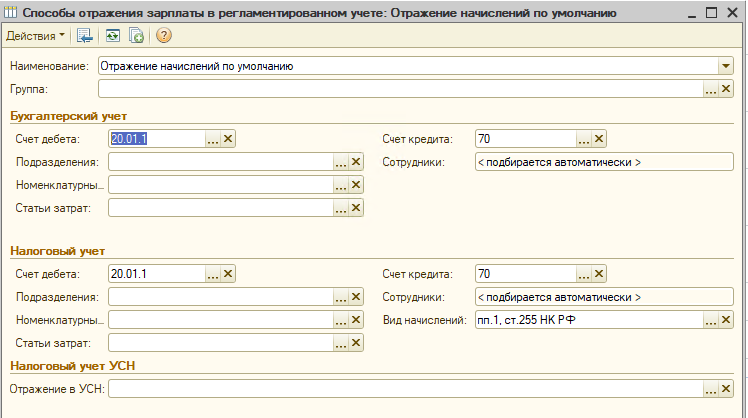The width and height of the screenshot is (748, 418).
Task: Click the reread (refresh) toolbar icon
Action: (x=111, y=35)
